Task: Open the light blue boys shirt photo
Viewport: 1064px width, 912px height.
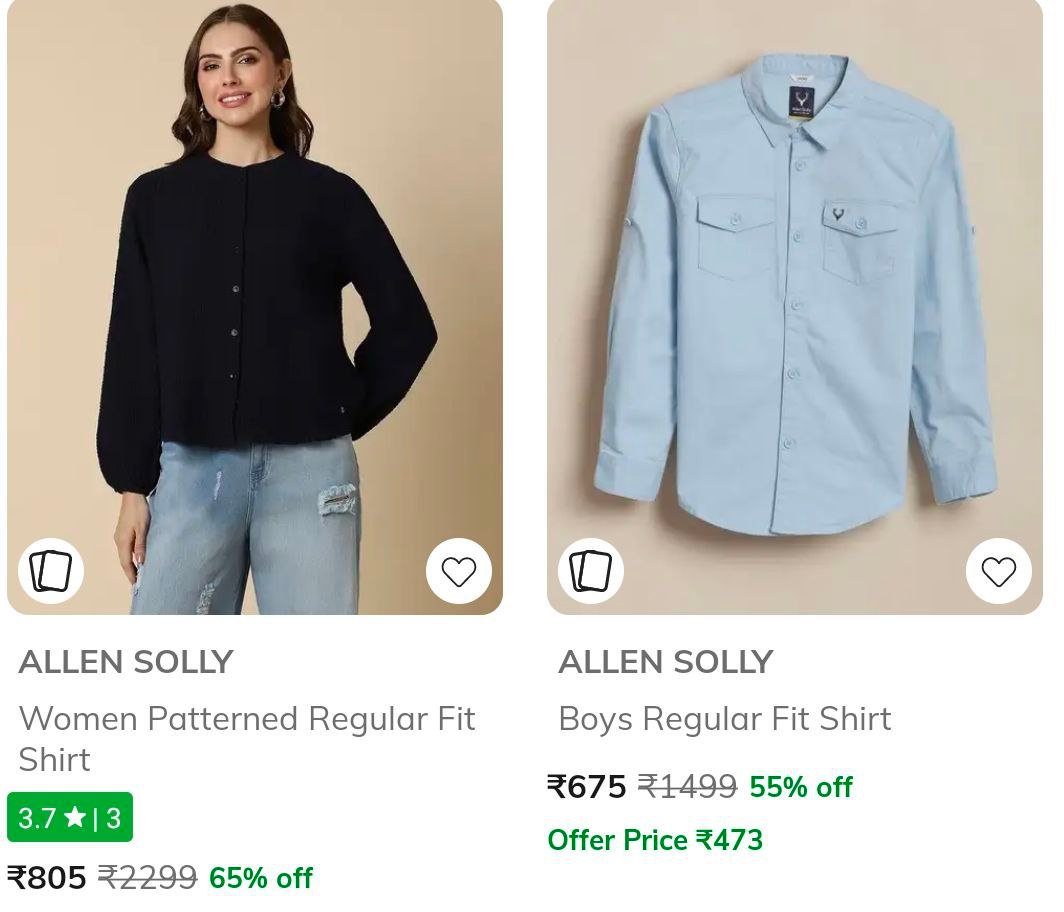Action: click(795, 300)
